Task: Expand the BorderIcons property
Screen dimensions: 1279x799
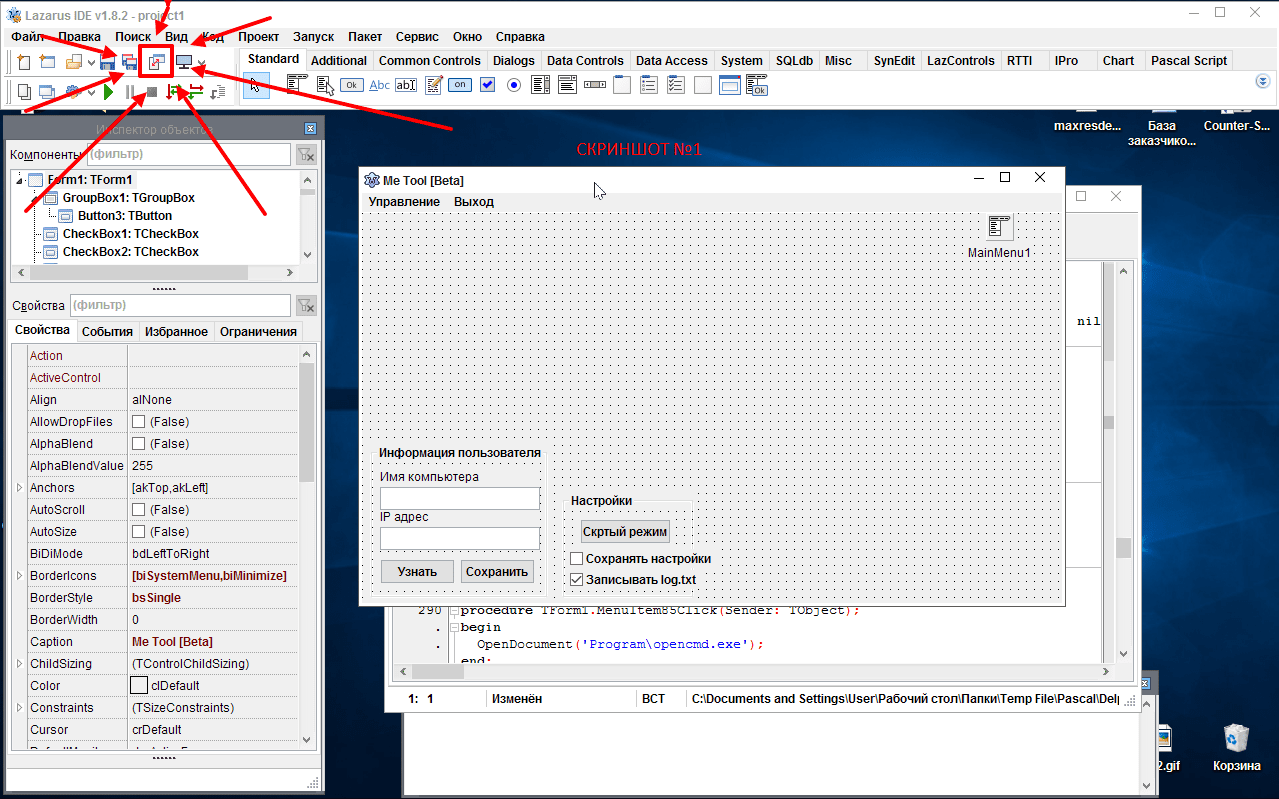Action: 20,576
